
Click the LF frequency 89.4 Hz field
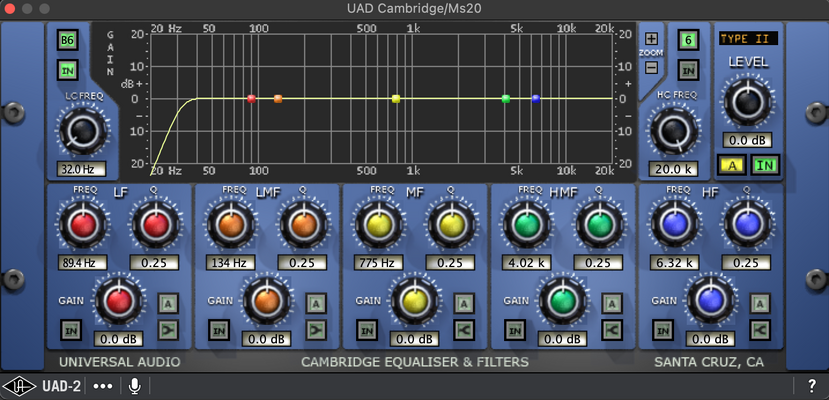82,263
